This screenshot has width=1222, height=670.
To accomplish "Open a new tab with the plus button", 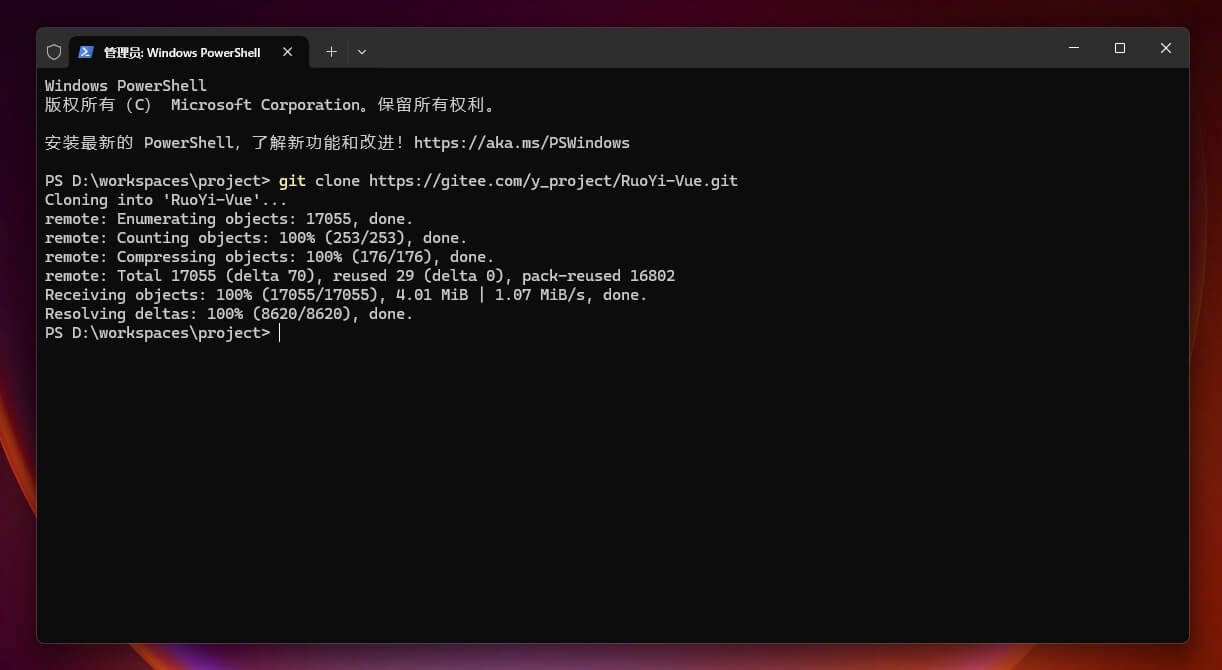I will (331, 52).
